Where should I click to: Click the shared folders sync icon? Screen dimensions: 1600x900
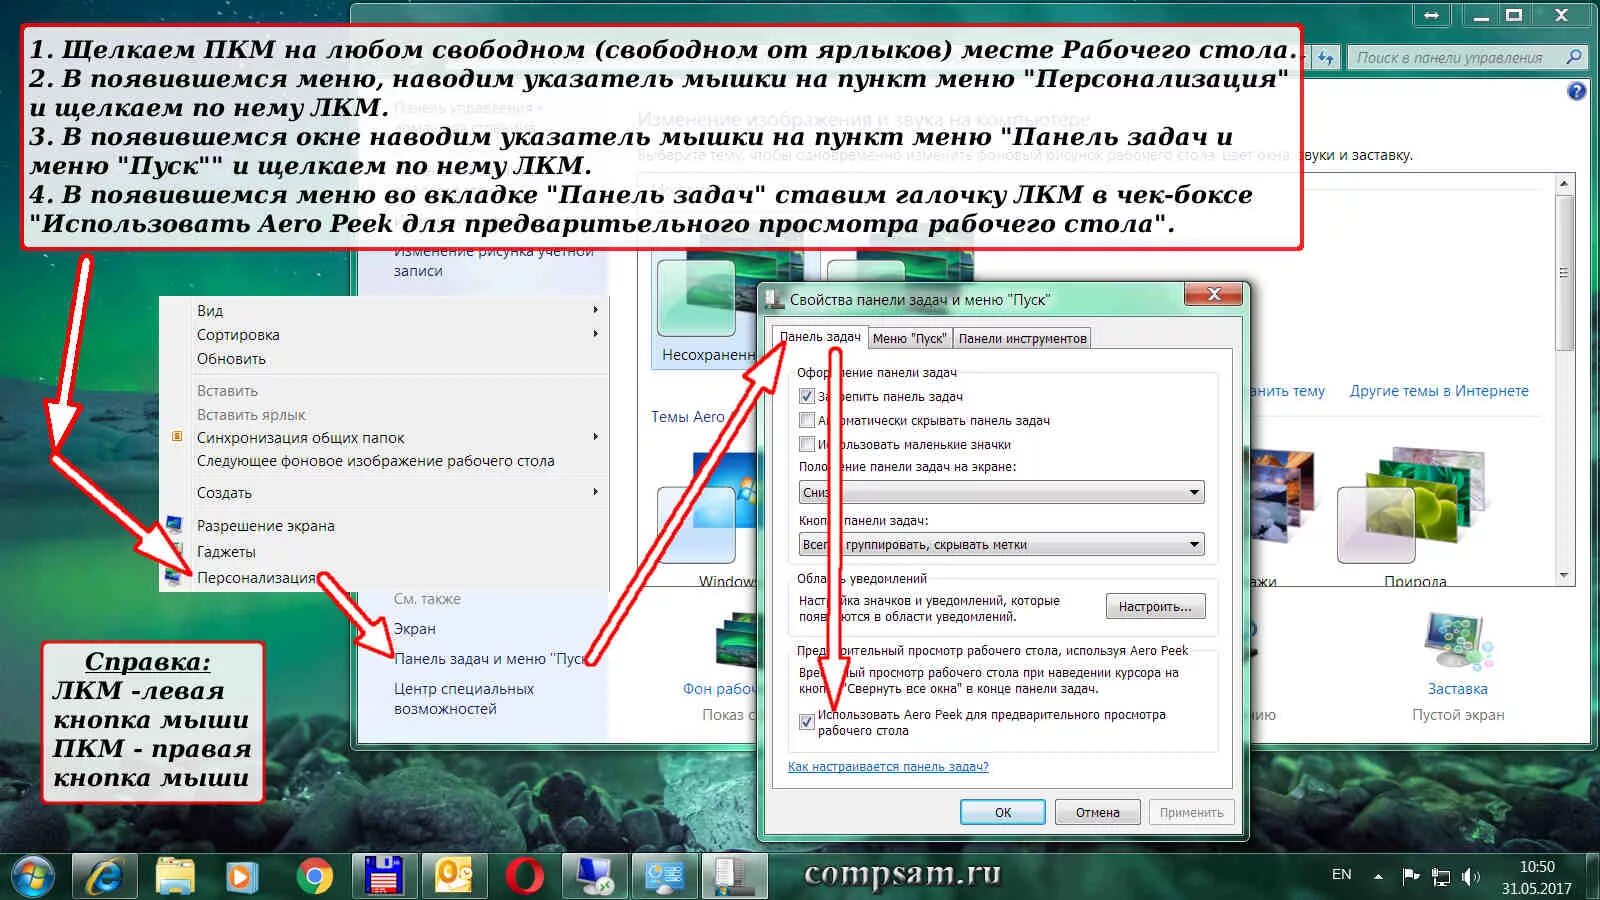[177, 437]
